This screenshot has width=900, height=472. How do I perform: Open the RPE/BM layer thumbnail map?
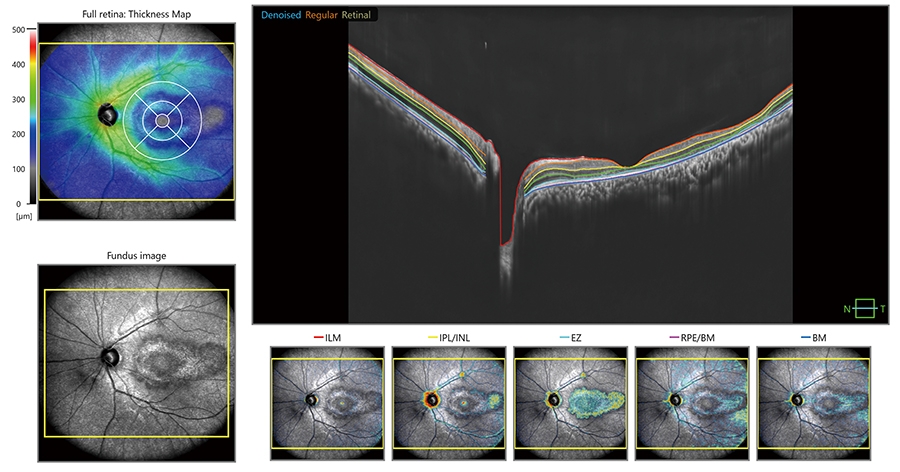point(692,403)
